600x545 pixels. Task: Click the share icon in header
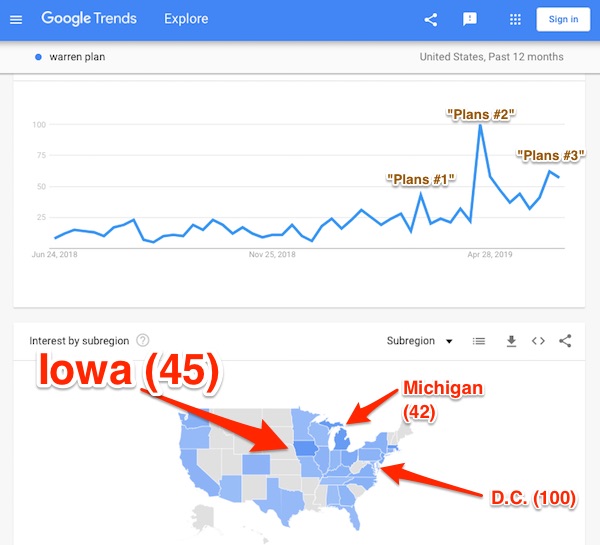tap(431, 20)
